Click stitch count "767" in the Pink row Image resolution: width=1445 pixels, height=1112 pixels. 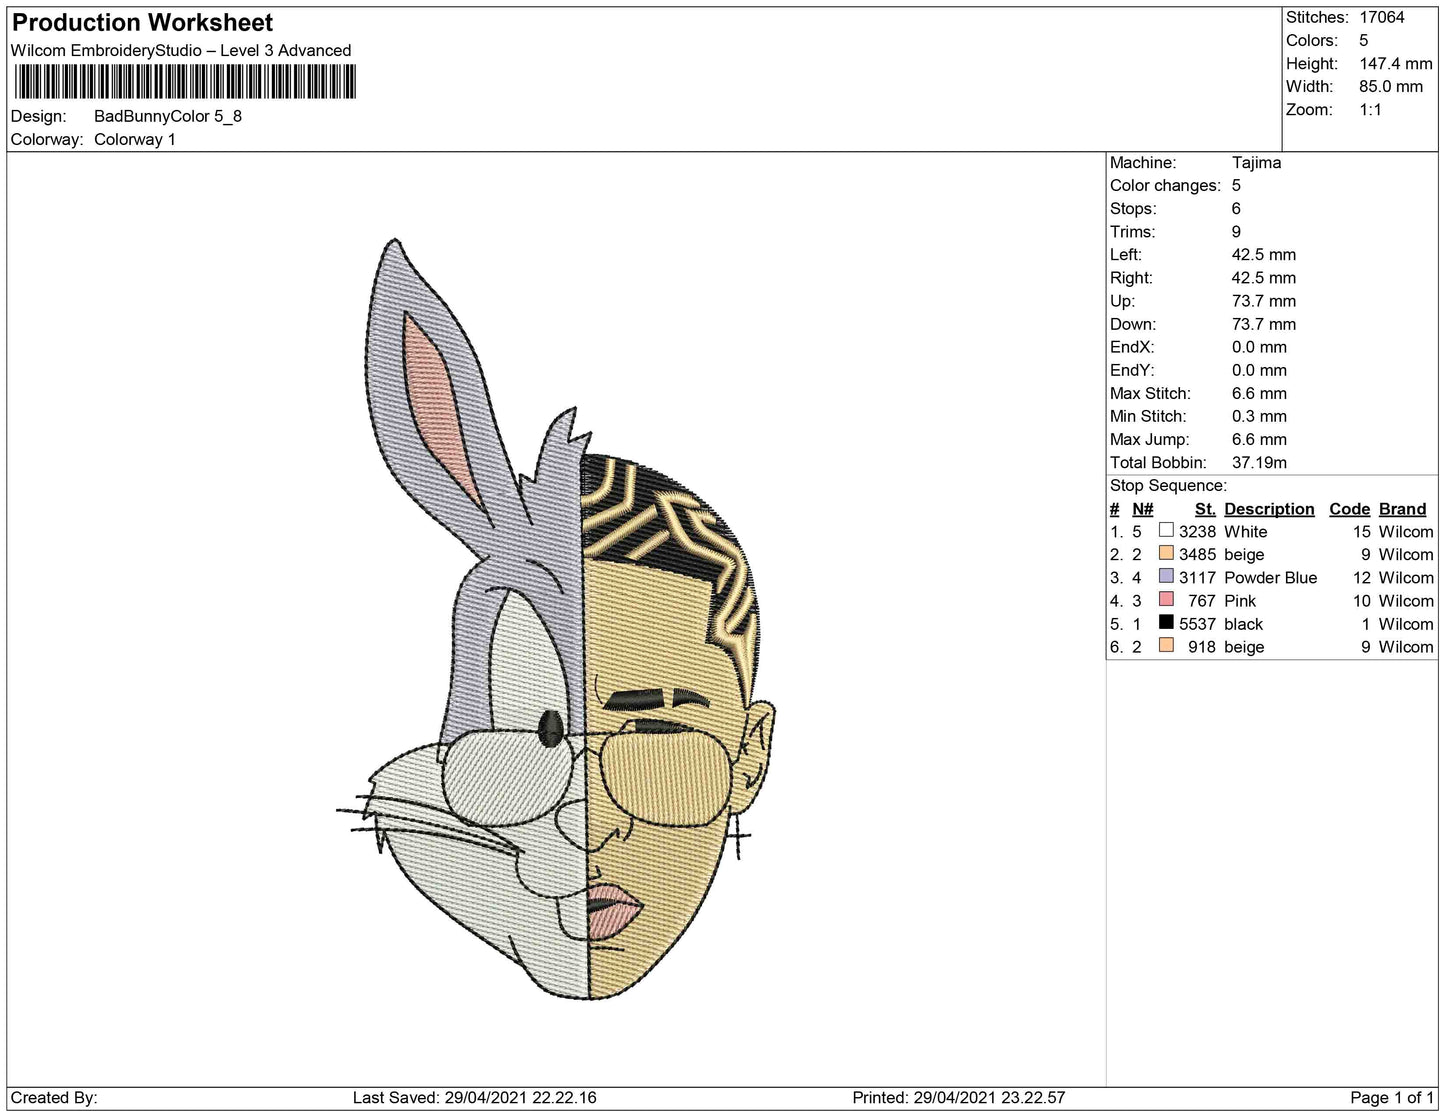tap(1202, 600)
